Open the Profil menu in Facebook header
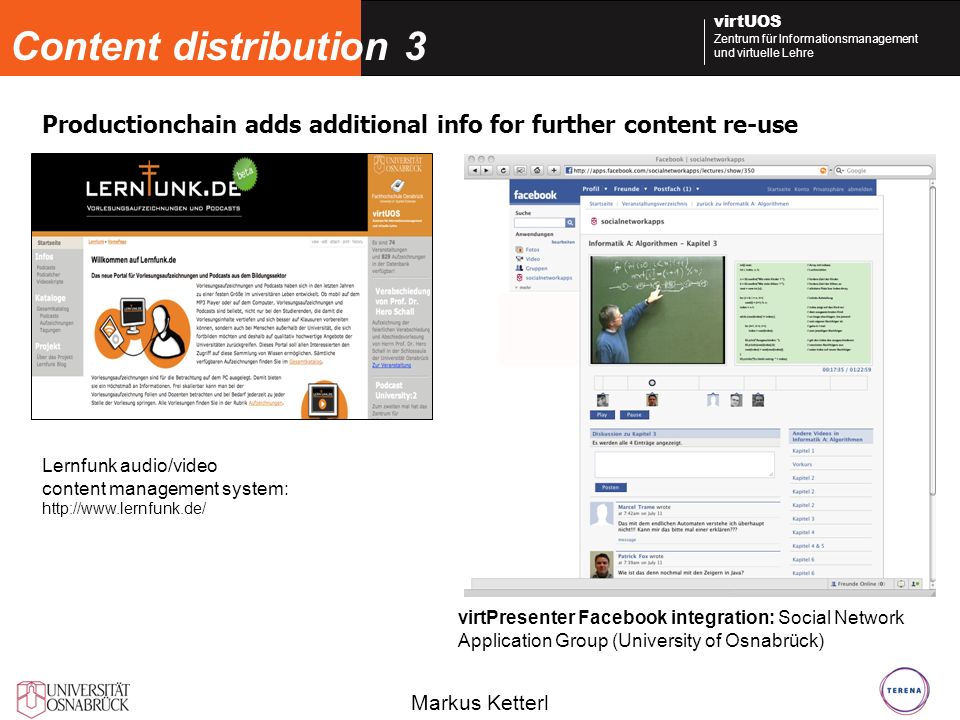This screenshot has height=720, width=960. (591, 189)
